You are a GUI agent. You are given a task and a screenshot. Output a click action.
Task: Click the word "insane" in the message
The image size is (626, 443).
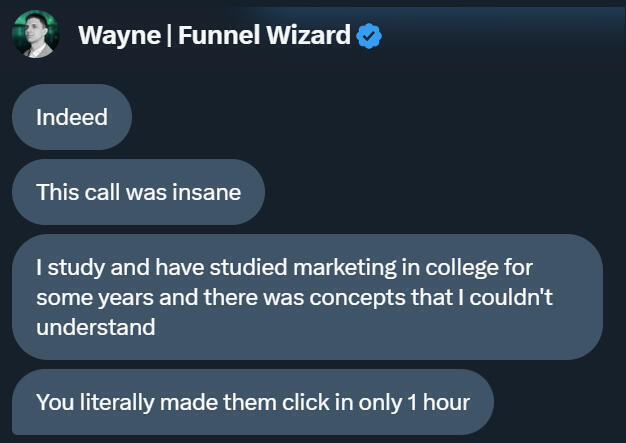pos(208,192)
